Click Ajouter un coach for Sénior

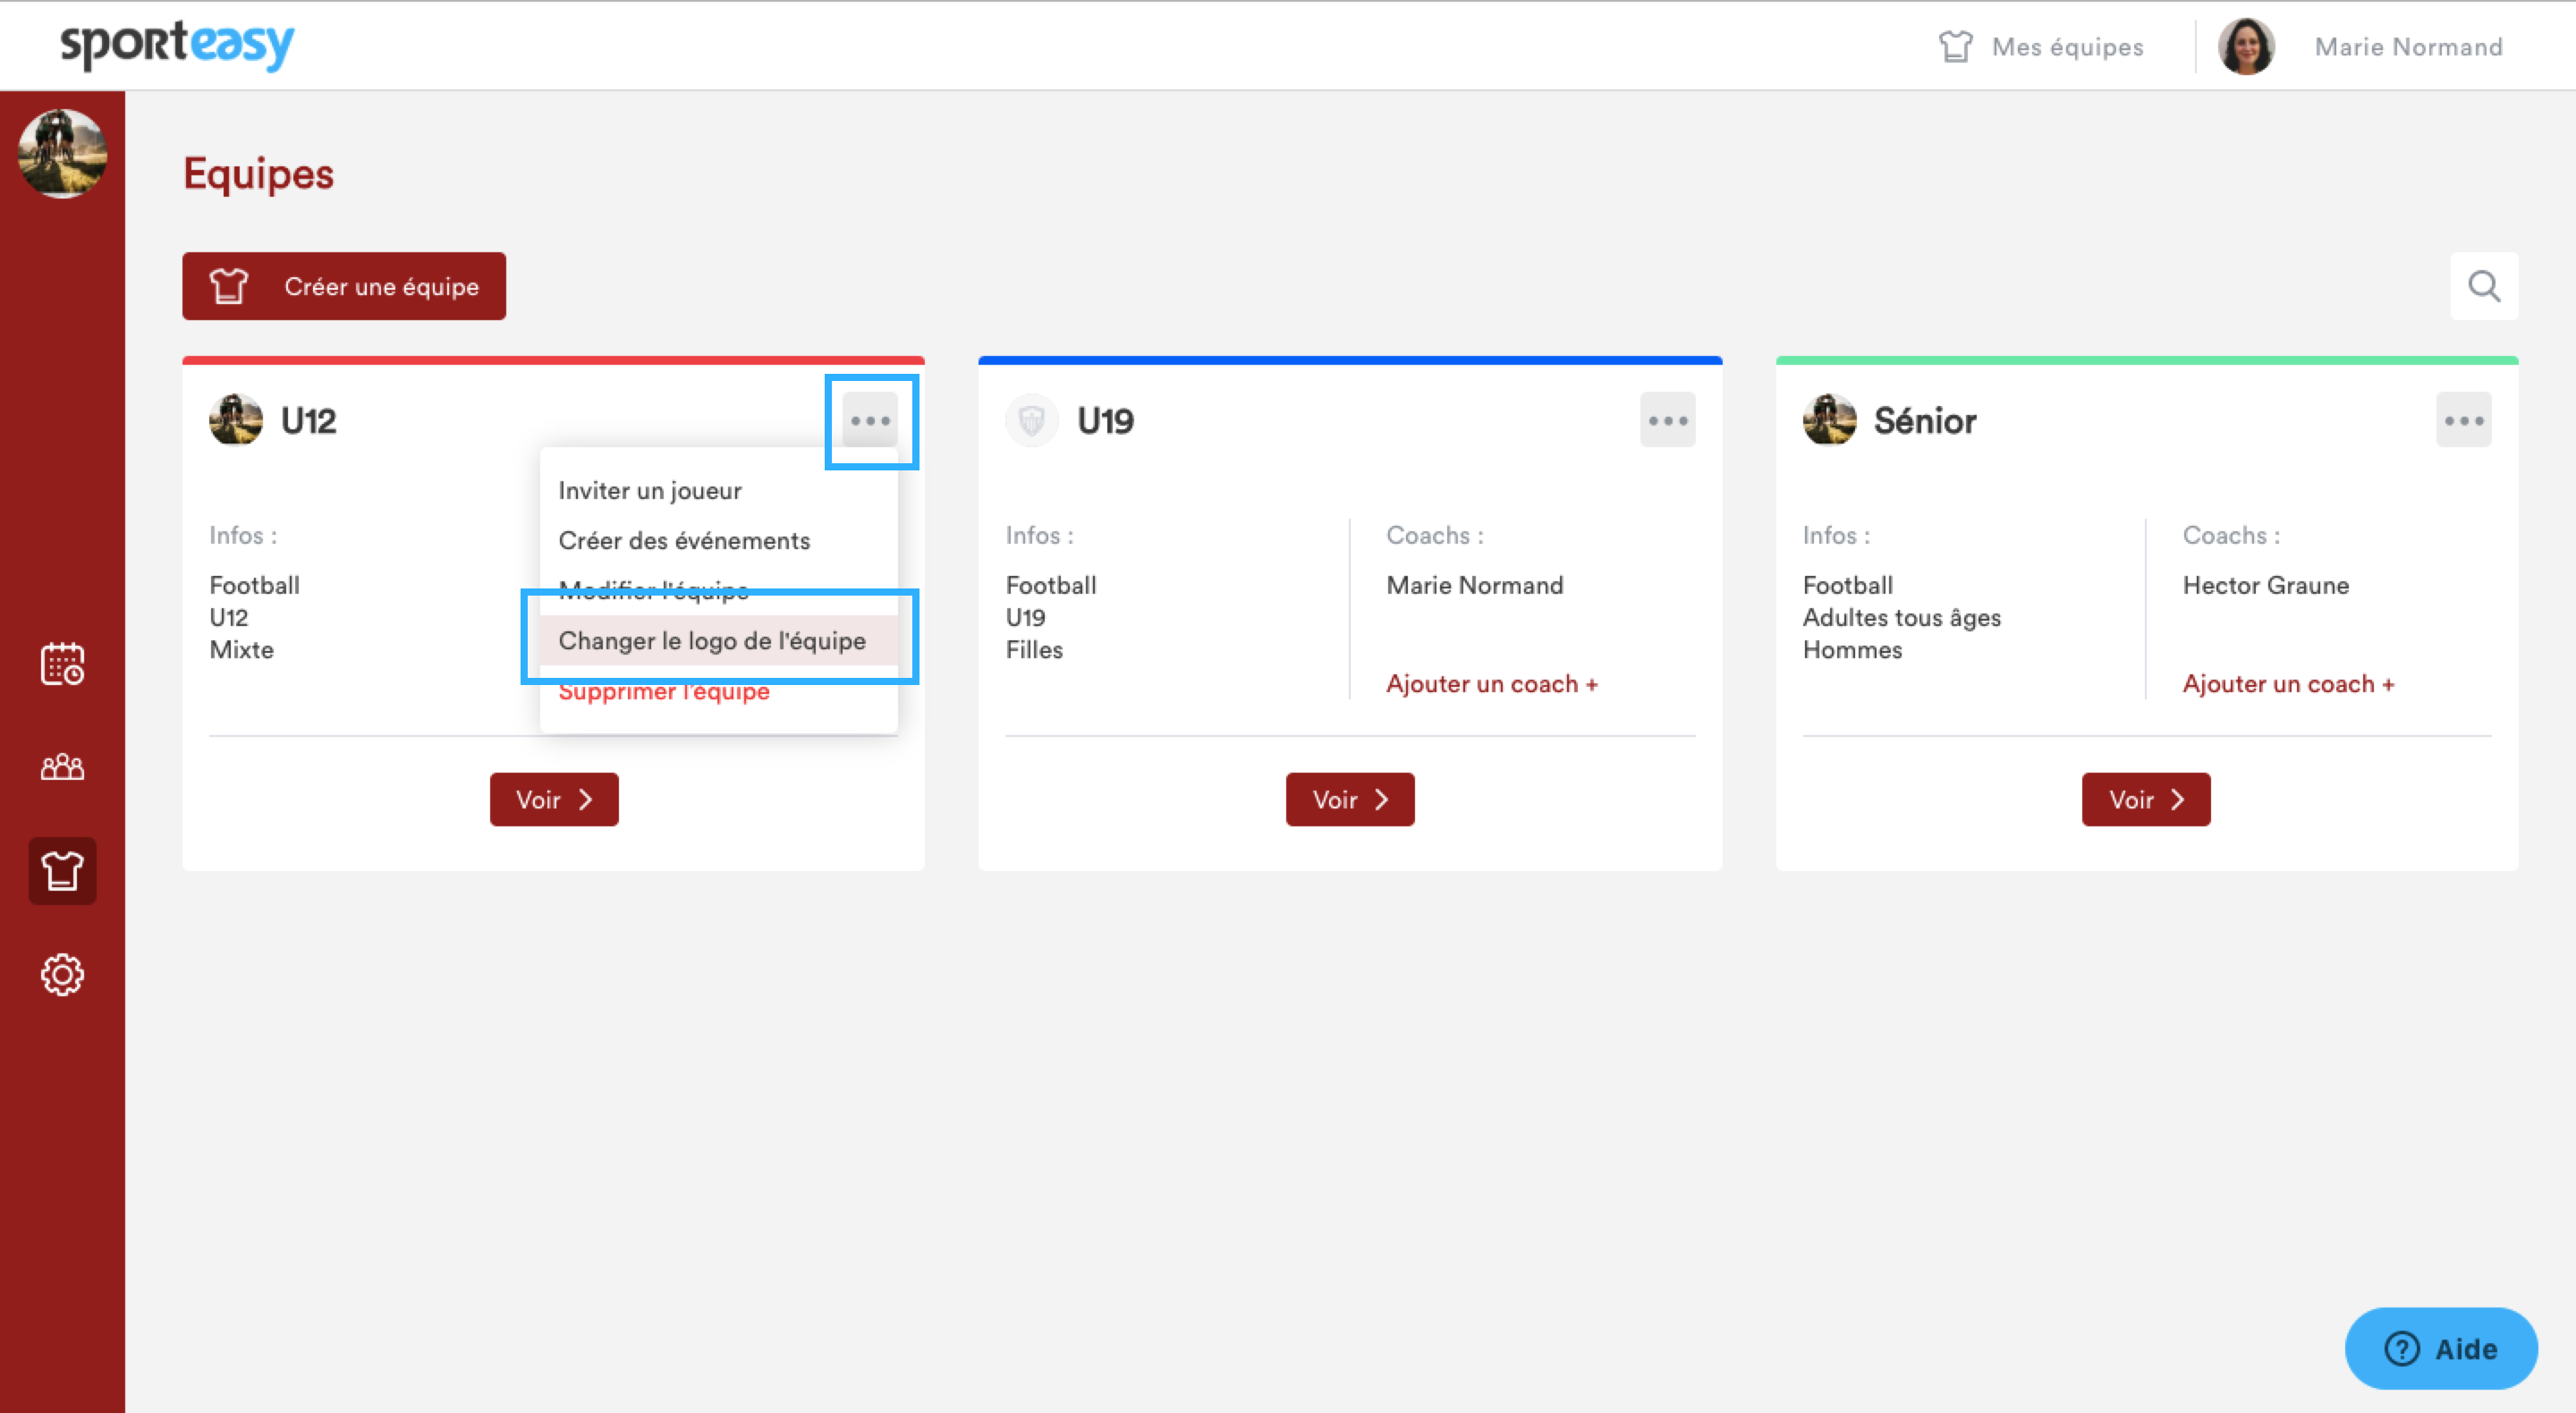2287,684
